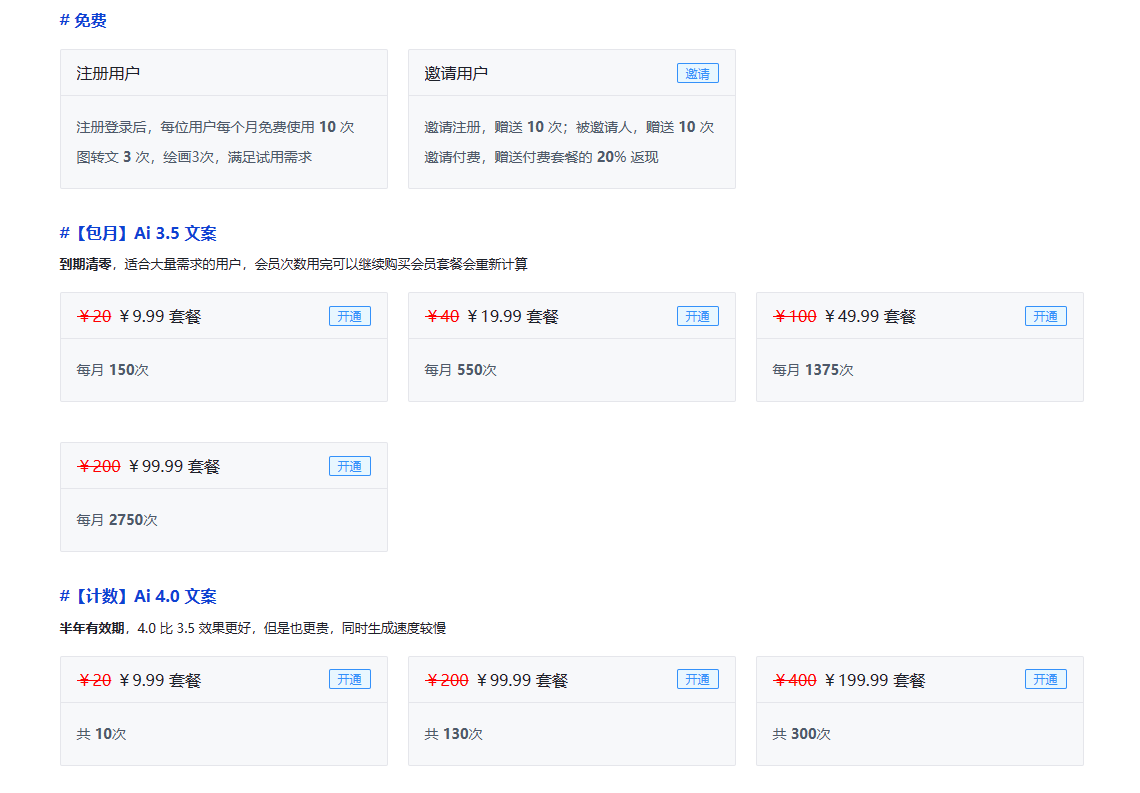Select the 【计数】Ai 4.0 文案 heading
Viewport: 1140px width, 793px height.
point(138,596)
